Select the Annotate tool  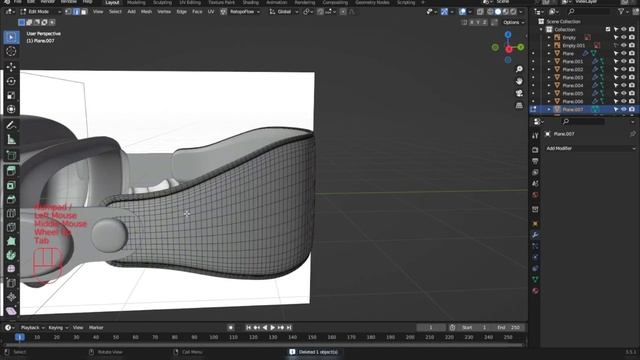pos(11,125)
